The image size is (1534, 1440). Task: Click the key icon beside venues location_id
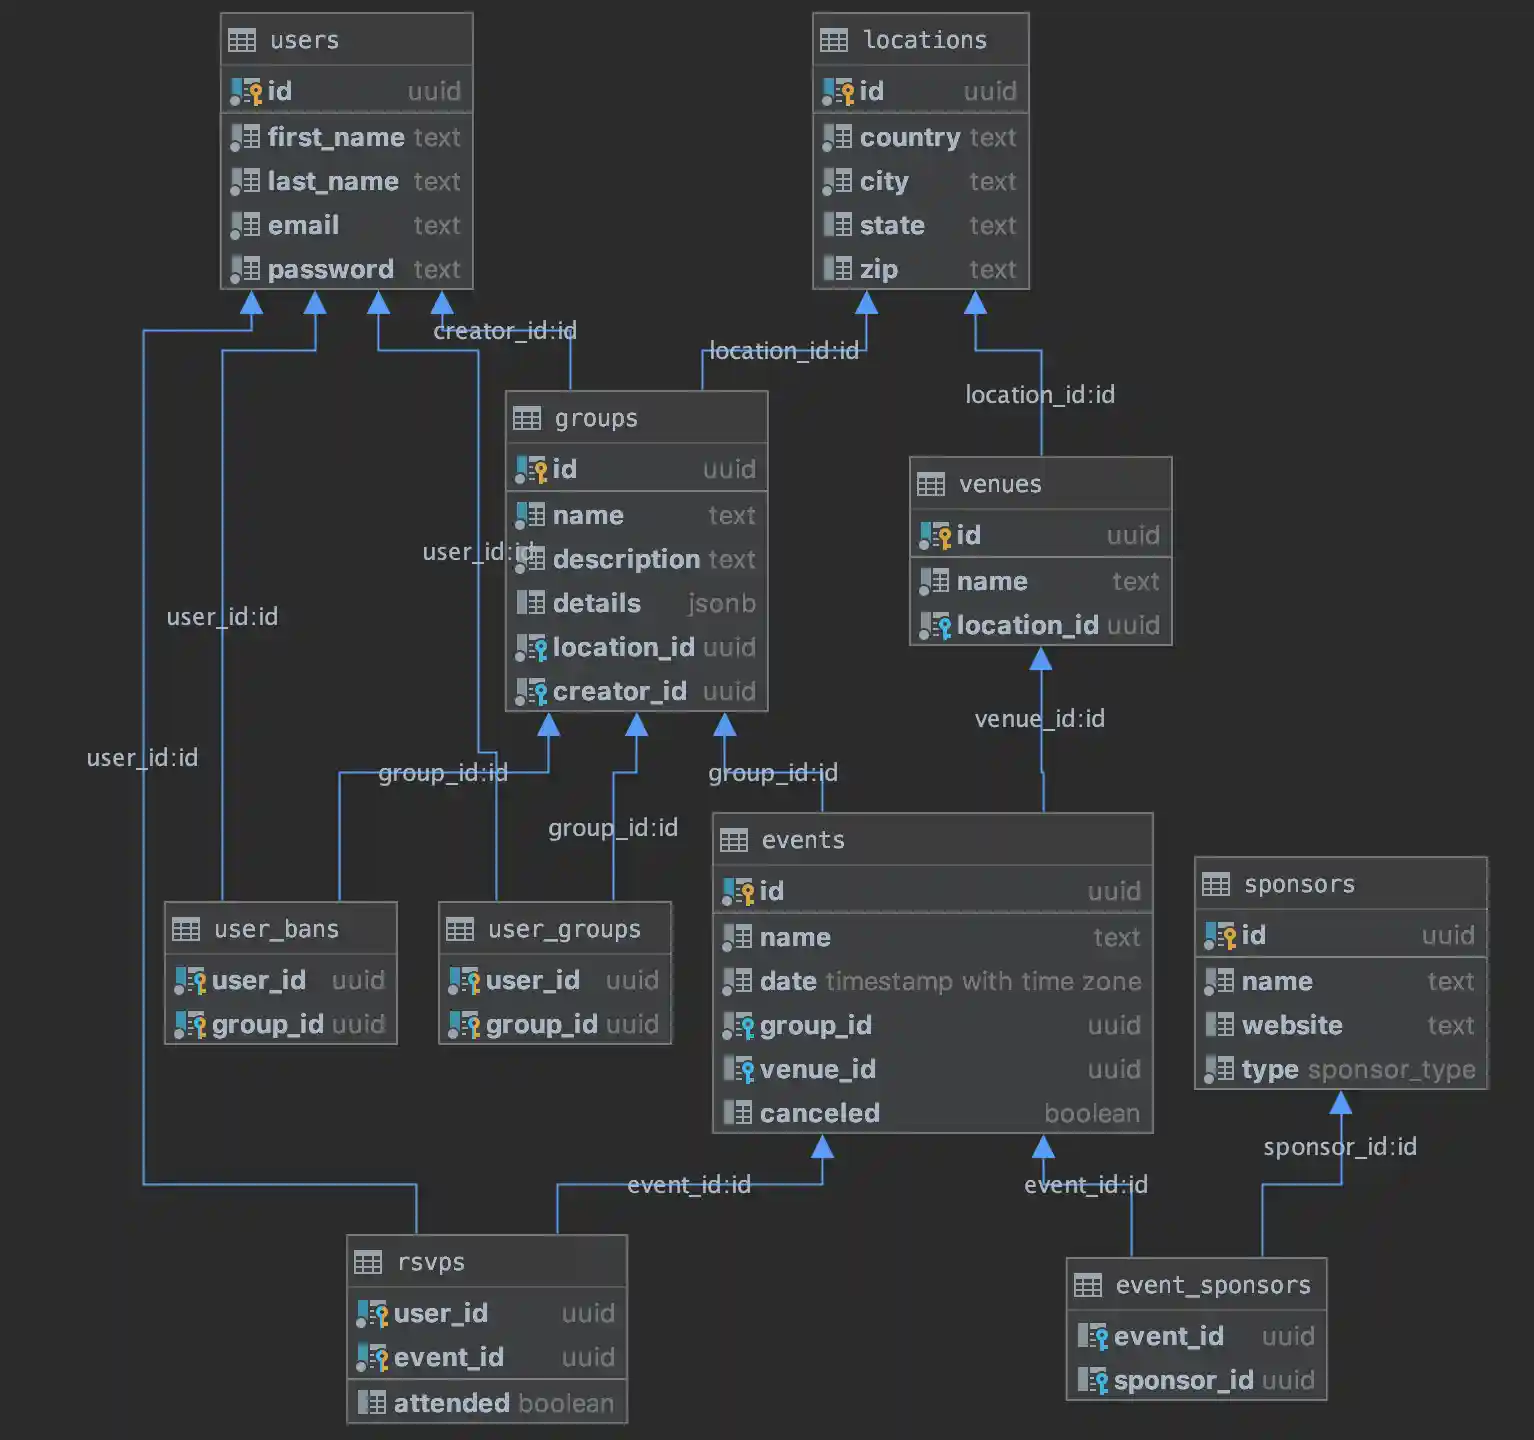tap(937, 625)
